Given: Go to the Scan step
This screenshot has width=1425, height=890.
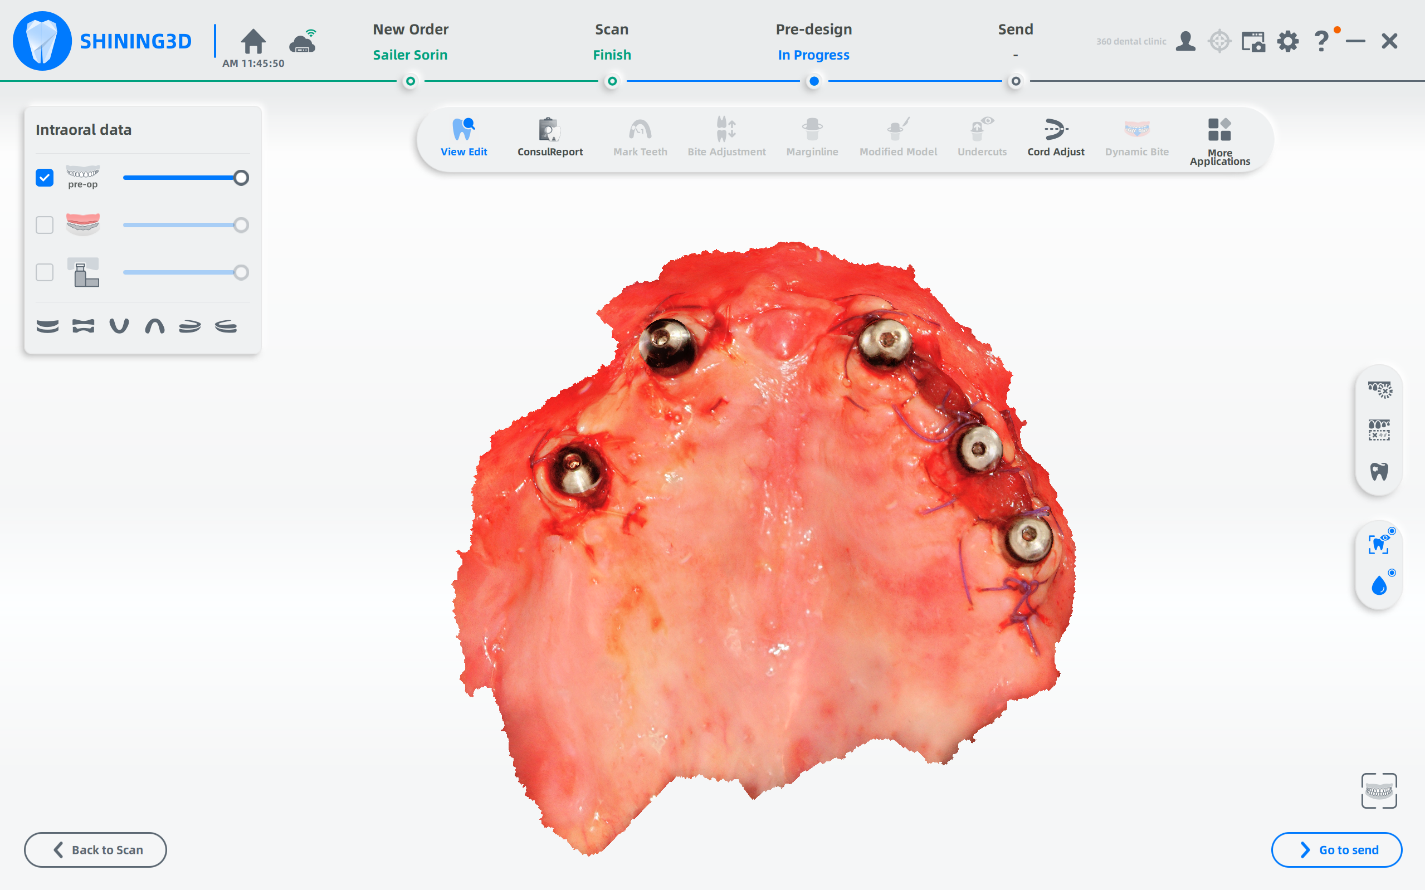Looking at the screenshot, I should point(611,42).
